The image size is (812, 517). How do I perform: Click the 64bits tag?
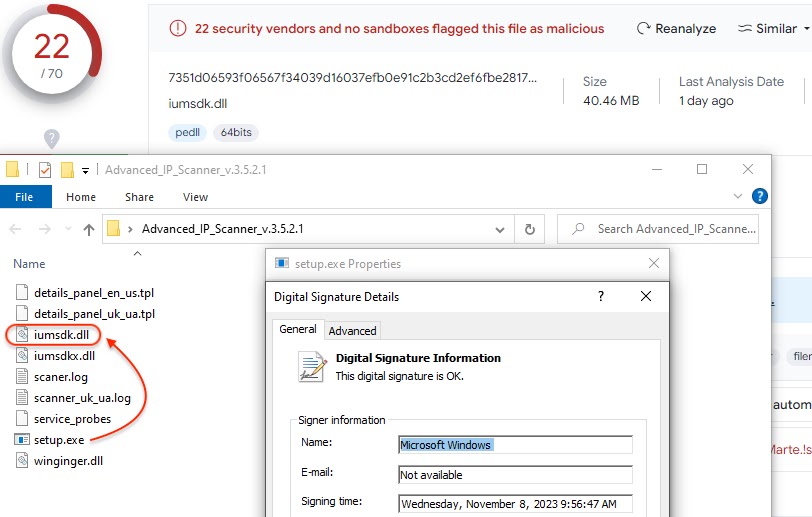pyautogui.click(x=235, y=132)
